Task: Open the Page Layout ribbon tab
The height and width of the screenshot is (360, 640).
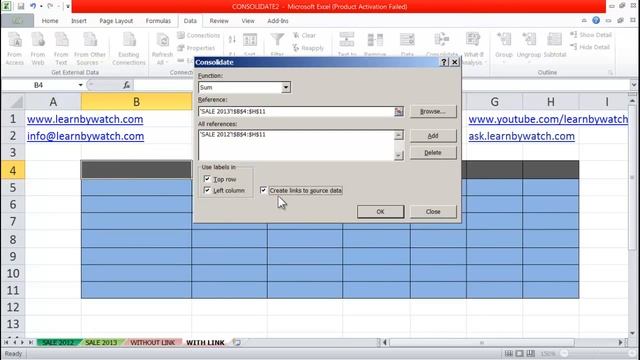Action: click(116, 21)
